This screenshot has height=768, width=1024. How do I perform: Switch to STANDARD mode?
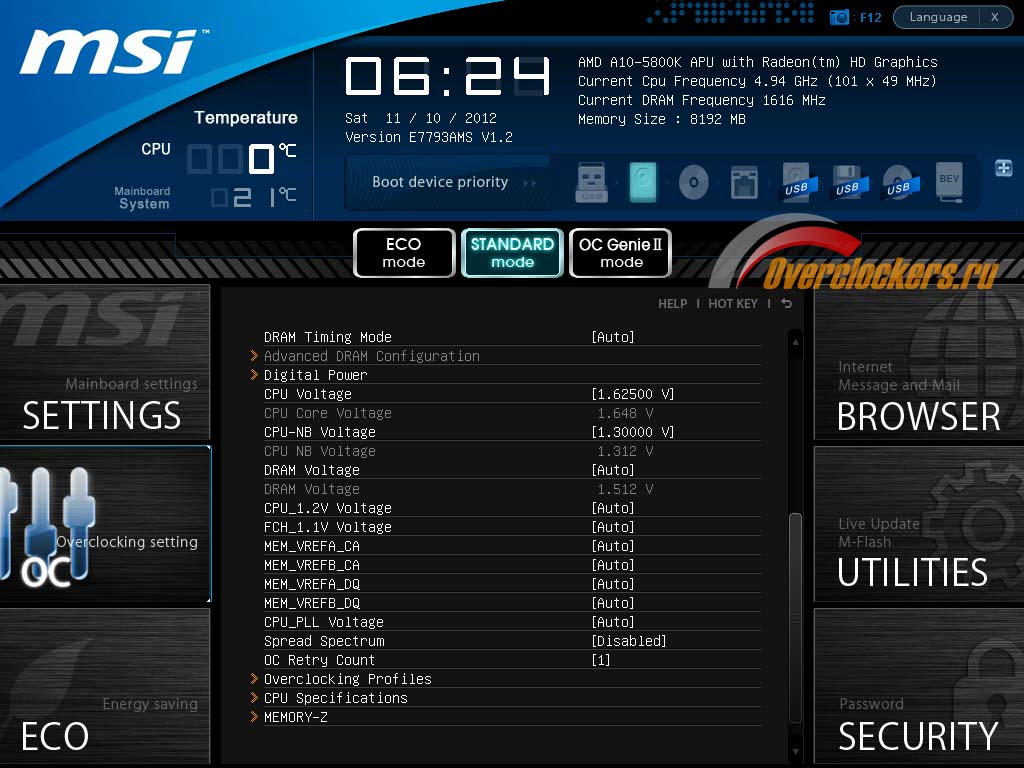(x=512, y=253)
